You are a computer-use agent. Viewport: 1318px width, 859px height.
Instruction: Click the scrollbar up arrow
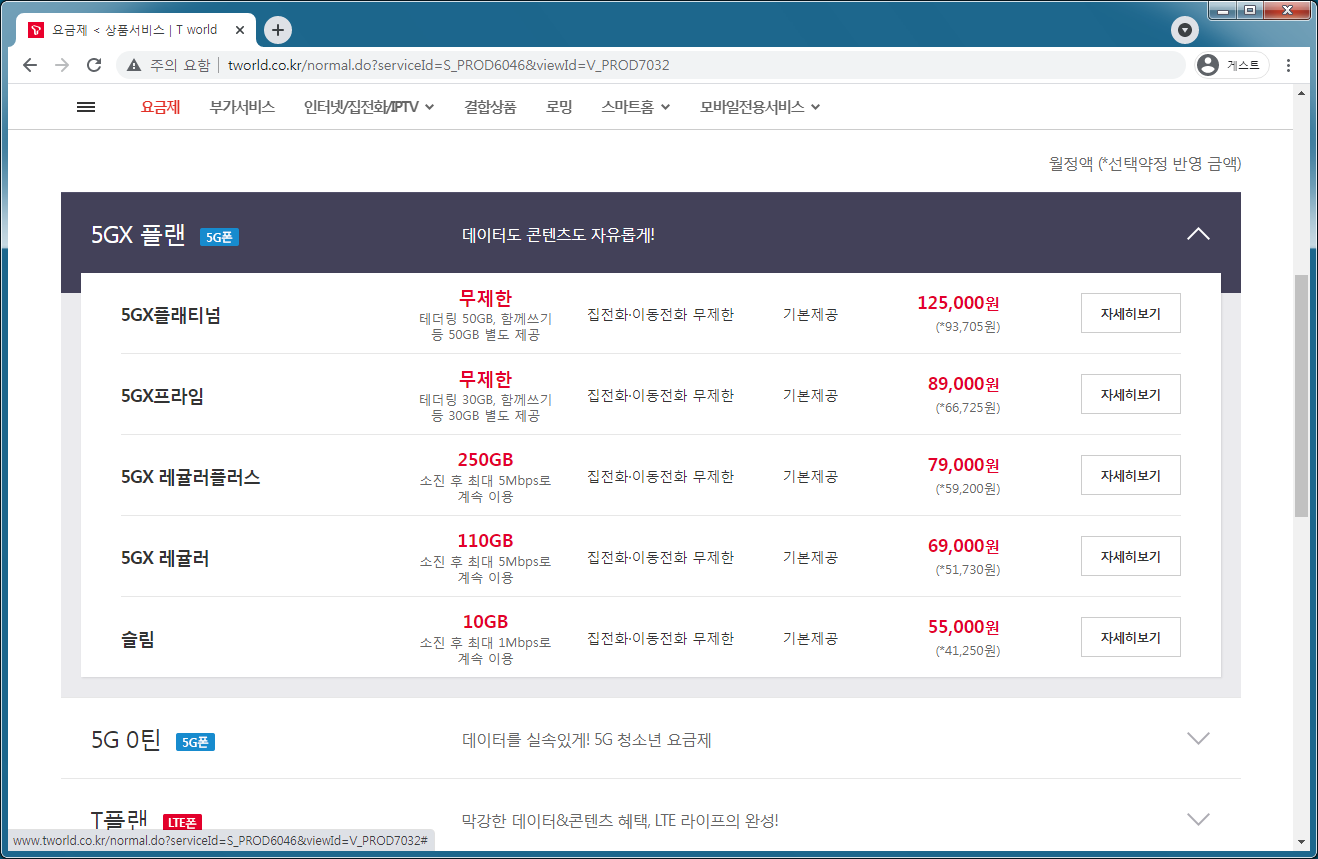1301,93
